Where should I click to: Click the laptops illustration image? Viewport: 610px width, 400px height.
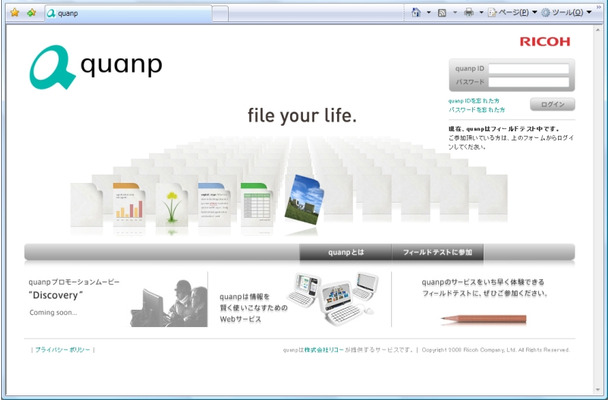333,298
